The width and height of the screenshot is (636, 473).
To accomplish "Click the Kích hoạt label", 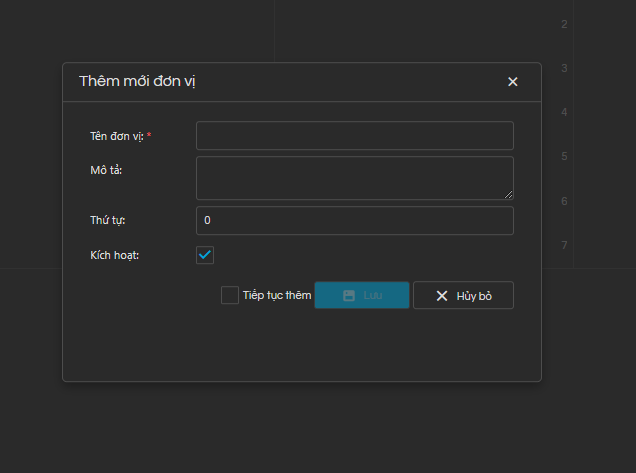I will tap(114, 255).
